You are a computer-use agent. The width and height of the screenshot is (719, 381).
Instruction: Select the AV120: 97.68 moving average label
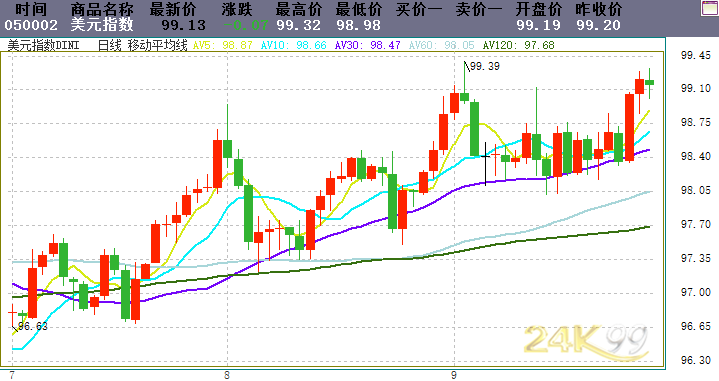tap(519, 45)
